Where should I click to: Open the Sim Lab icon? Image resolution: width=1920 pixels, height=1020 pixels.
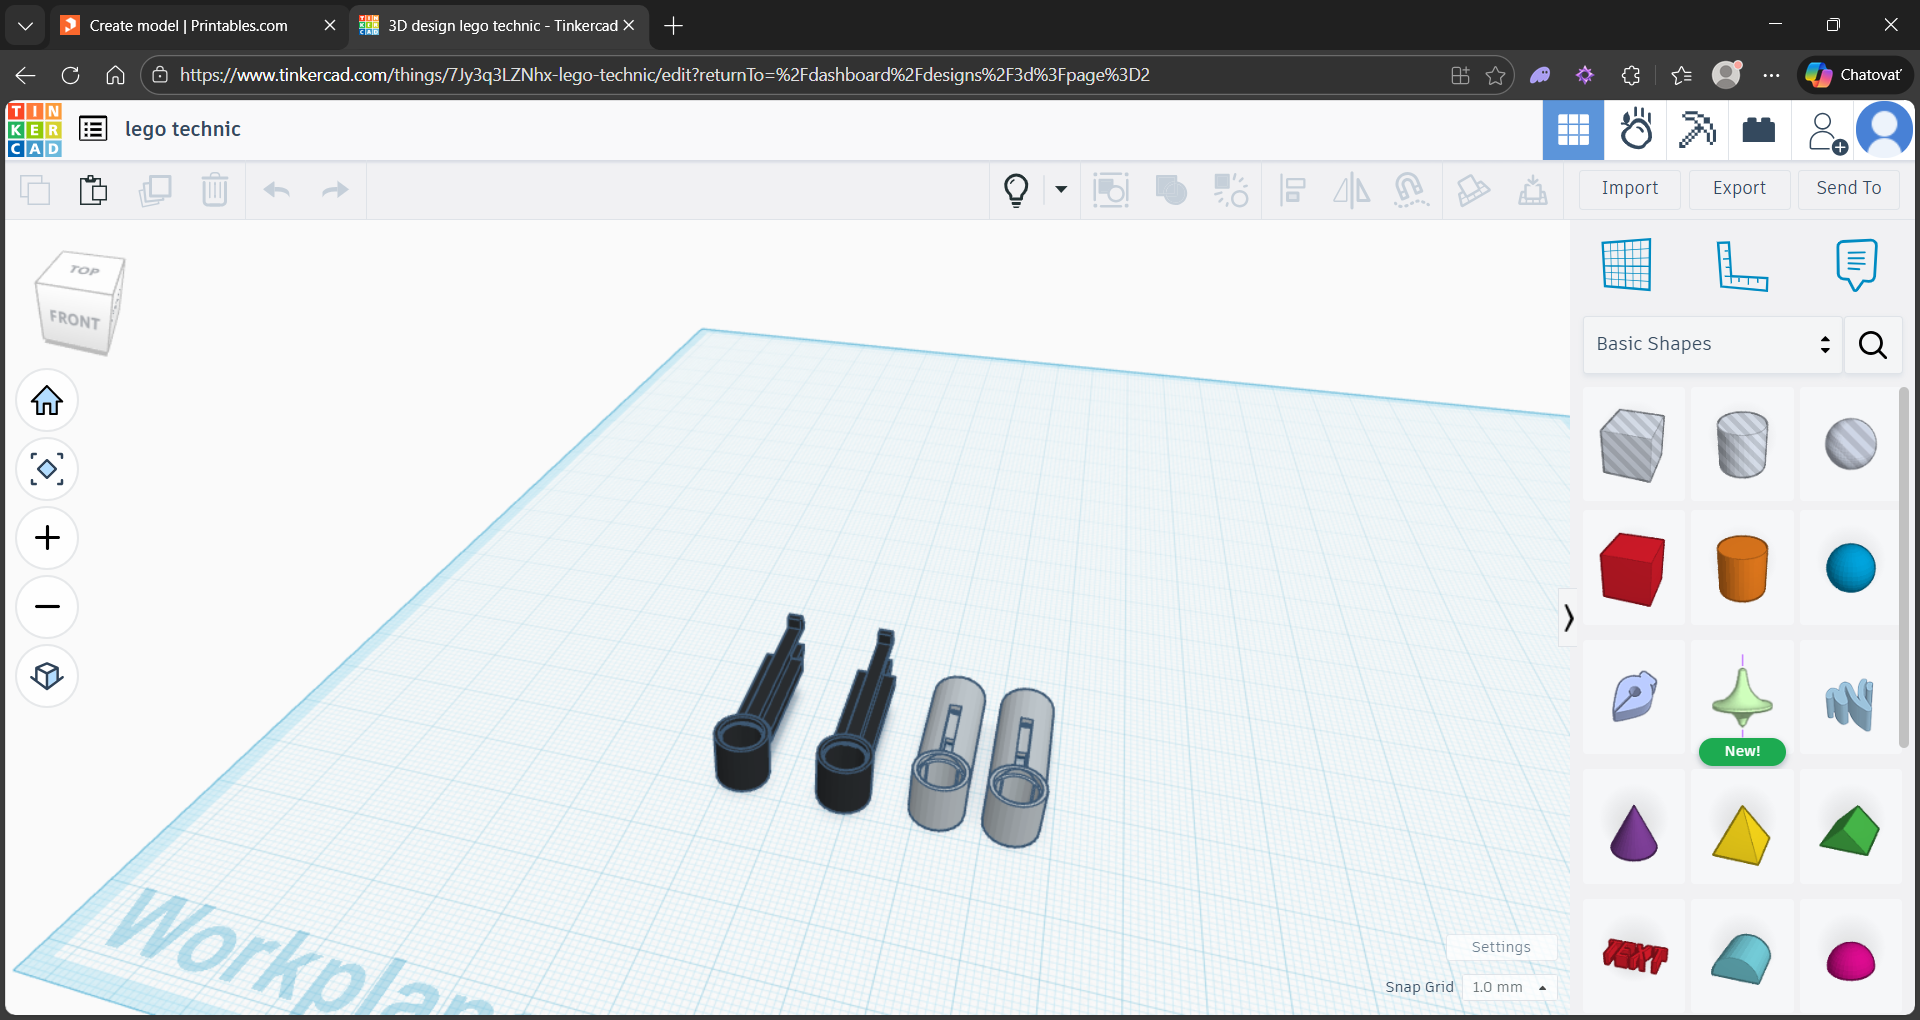(1636, 130)
